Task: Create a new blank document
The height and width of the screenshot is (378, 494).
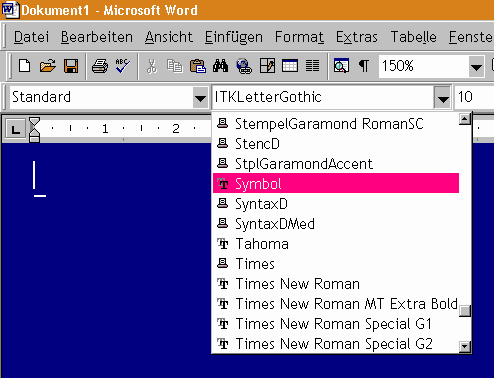Action: pyautogui.click(x=24, y=66)
